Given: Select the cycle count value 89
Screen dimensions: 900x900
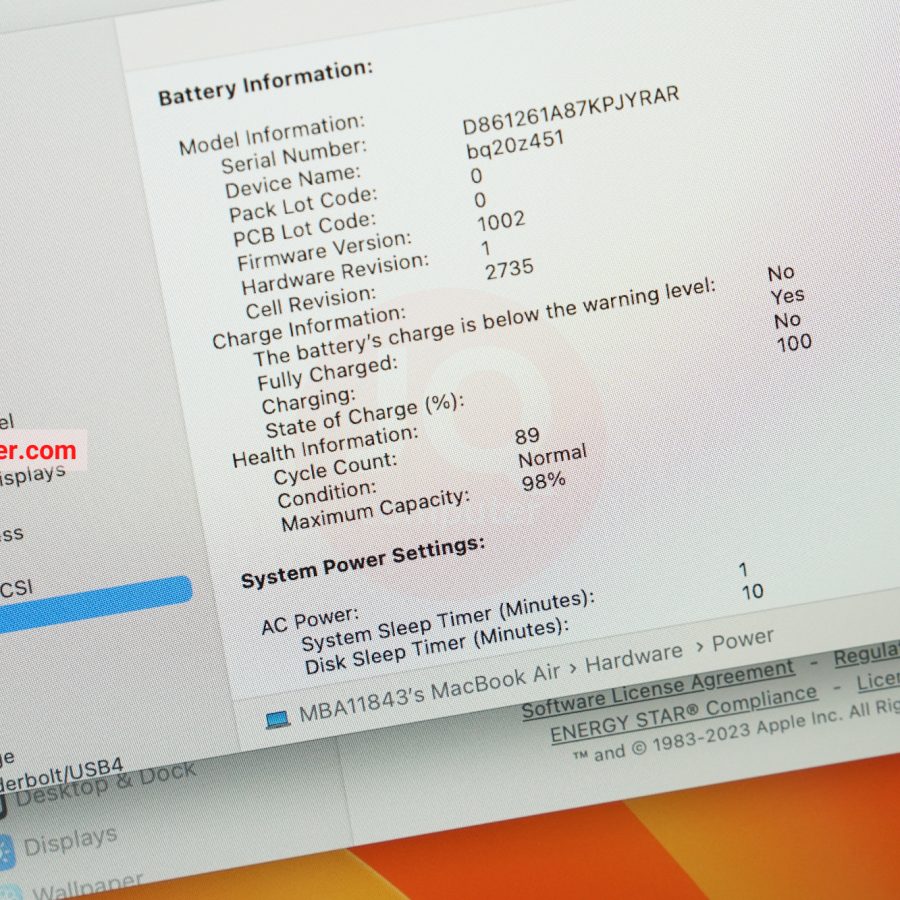Looking at the screenshot, I should [x=527, y=436].
